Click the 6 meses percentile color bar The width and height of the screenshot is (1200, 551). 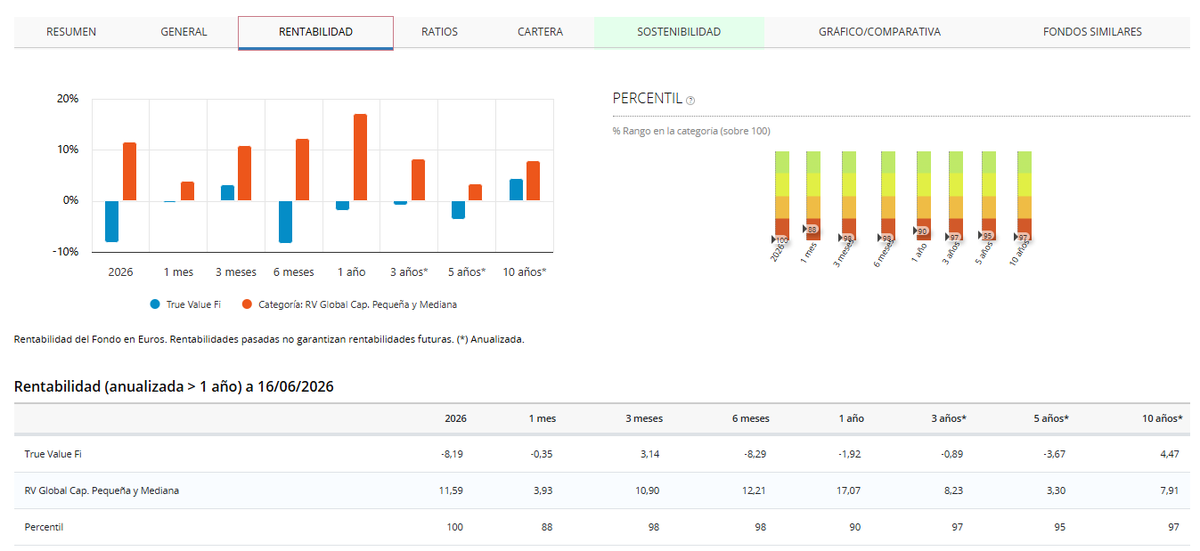pos(887,195)
